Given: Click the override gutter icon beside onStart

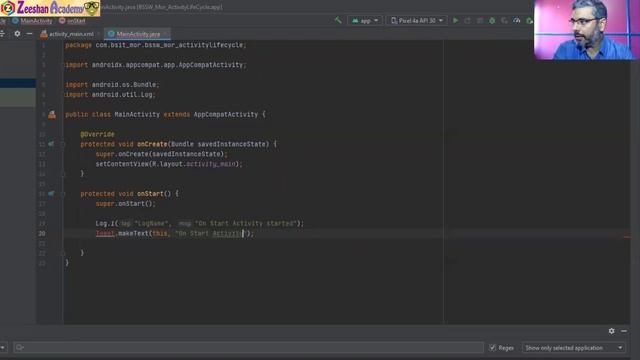Looking at the screenshot, I should [x=51, y=193].
